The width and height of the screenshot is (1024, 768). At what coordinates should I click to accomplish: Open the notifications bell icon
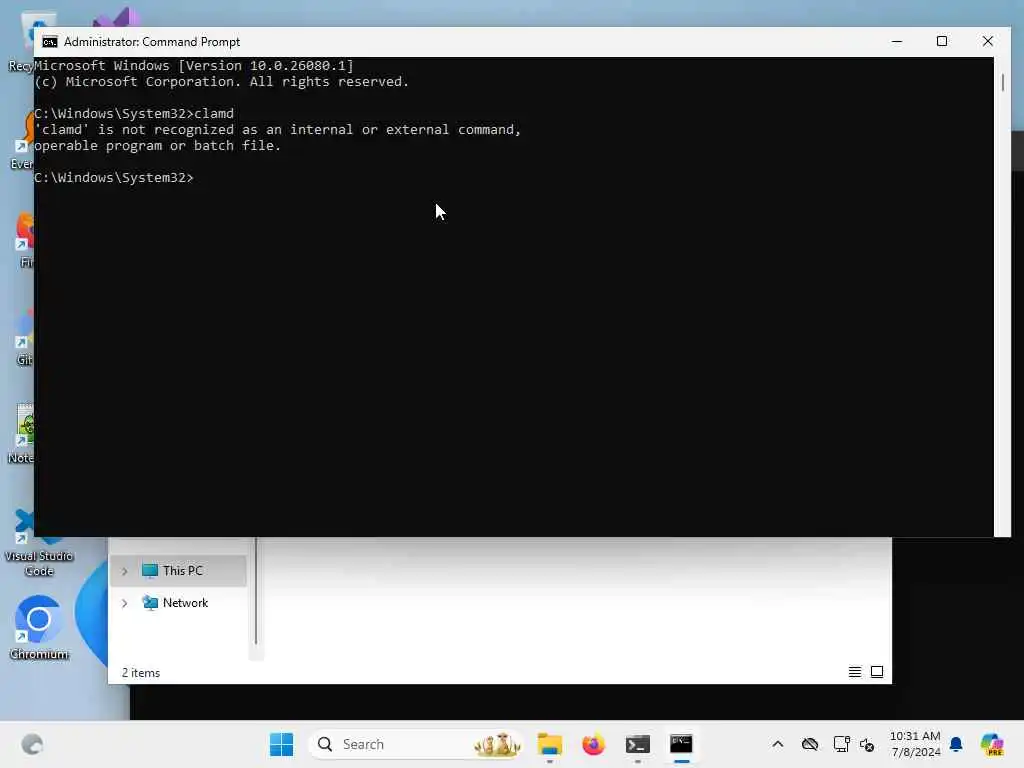956,744
